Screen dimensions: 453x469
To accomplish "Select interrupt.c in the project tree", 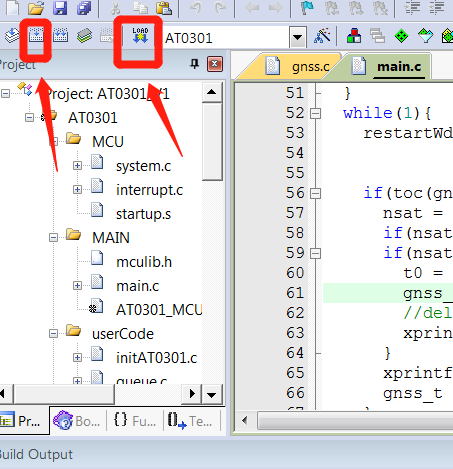I will [149, 190].
